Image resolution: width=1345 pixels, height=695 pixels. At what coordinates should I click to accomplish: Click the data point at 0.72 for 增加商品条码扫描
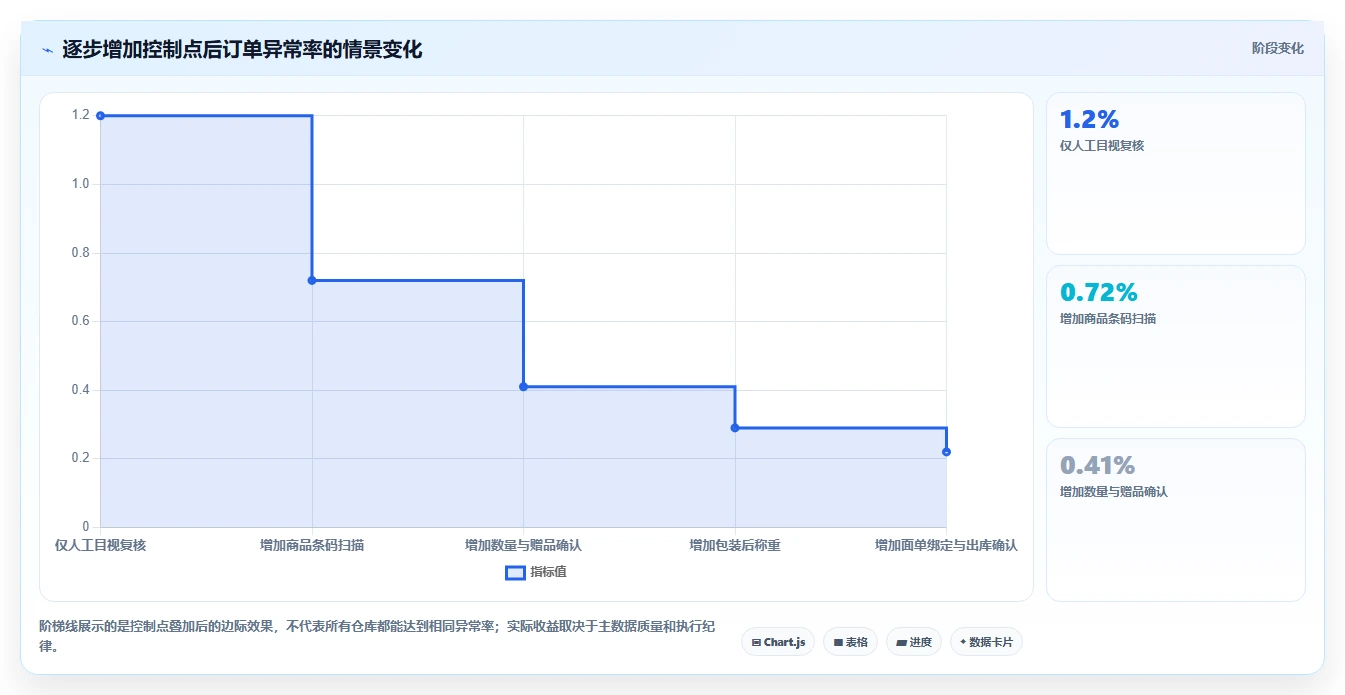click(312, 280)
